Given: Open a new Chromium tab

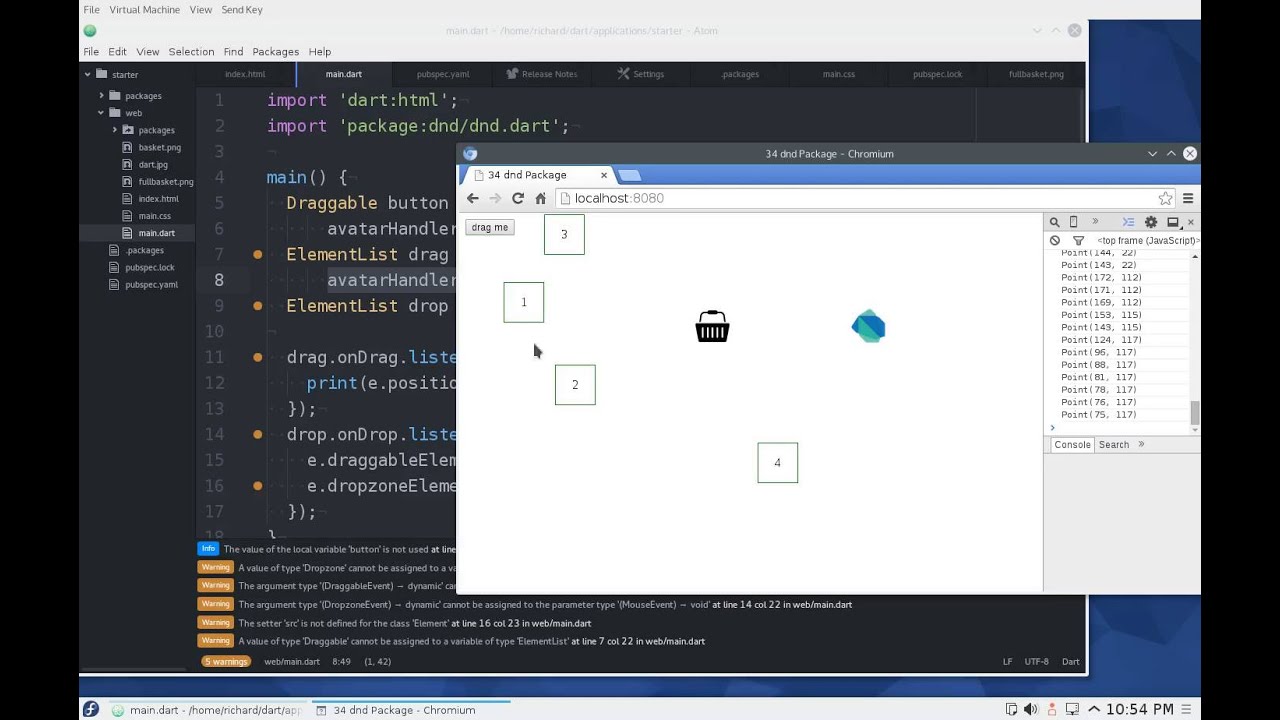Looking at the screenshot, I should [629, 175].
